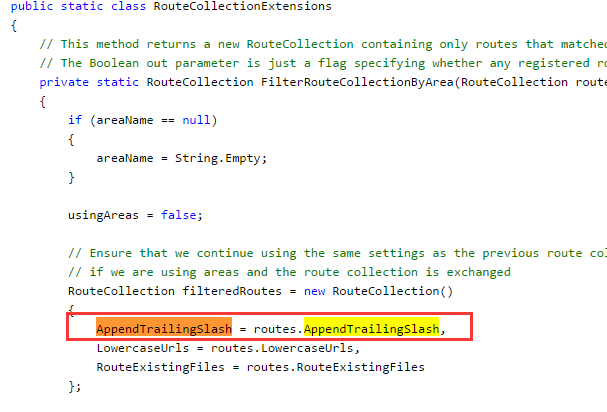607x412 pixels.
Task: Click the RouteExistingFiles property on the left
Action: point(160,367)
